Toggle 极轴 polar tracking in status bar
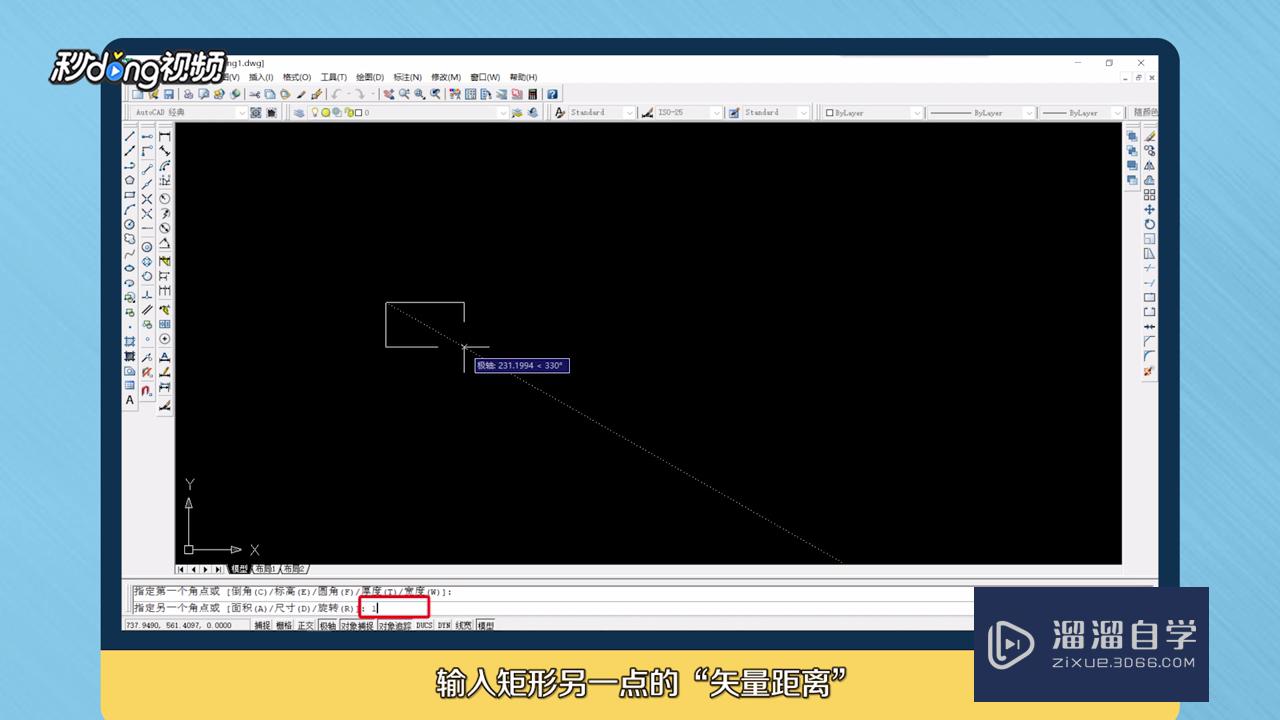The height and width of the screenshot is (720, 1280). pyautogui.click(x=328, y=625)
